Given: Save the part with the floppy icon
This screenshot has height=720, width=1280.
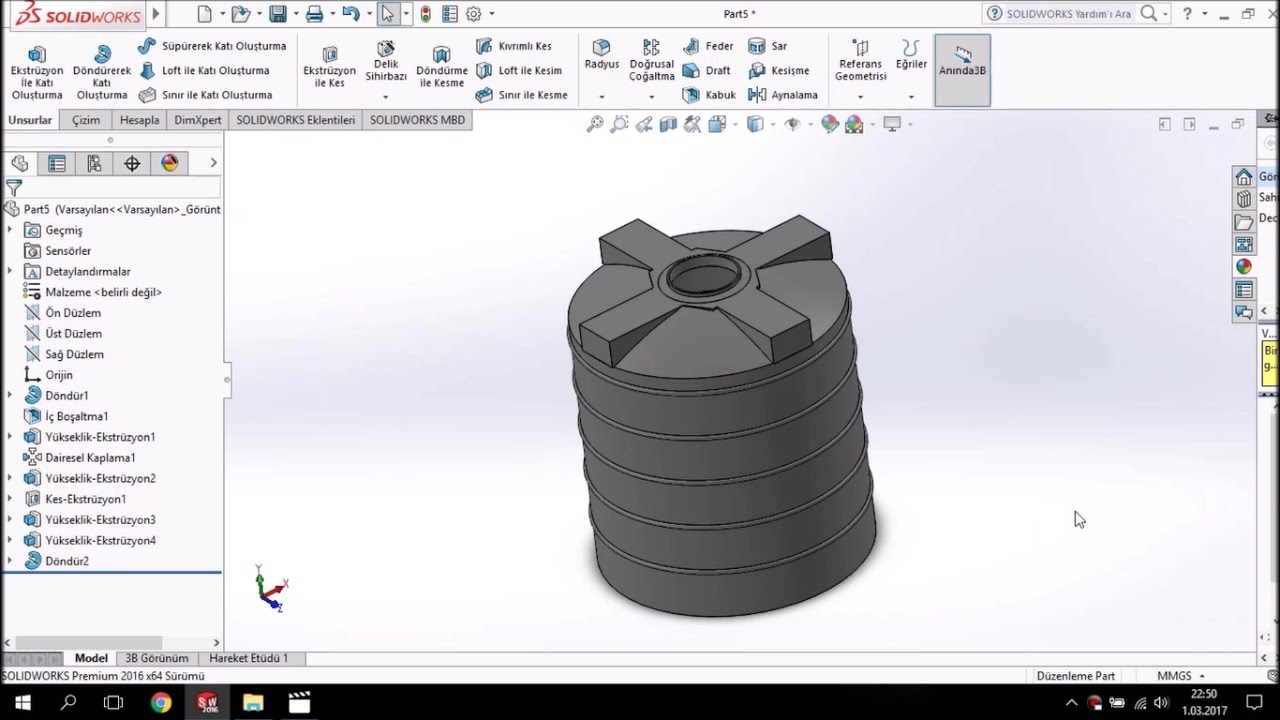Looking at the screenshot, I should [x=278, y=14].
